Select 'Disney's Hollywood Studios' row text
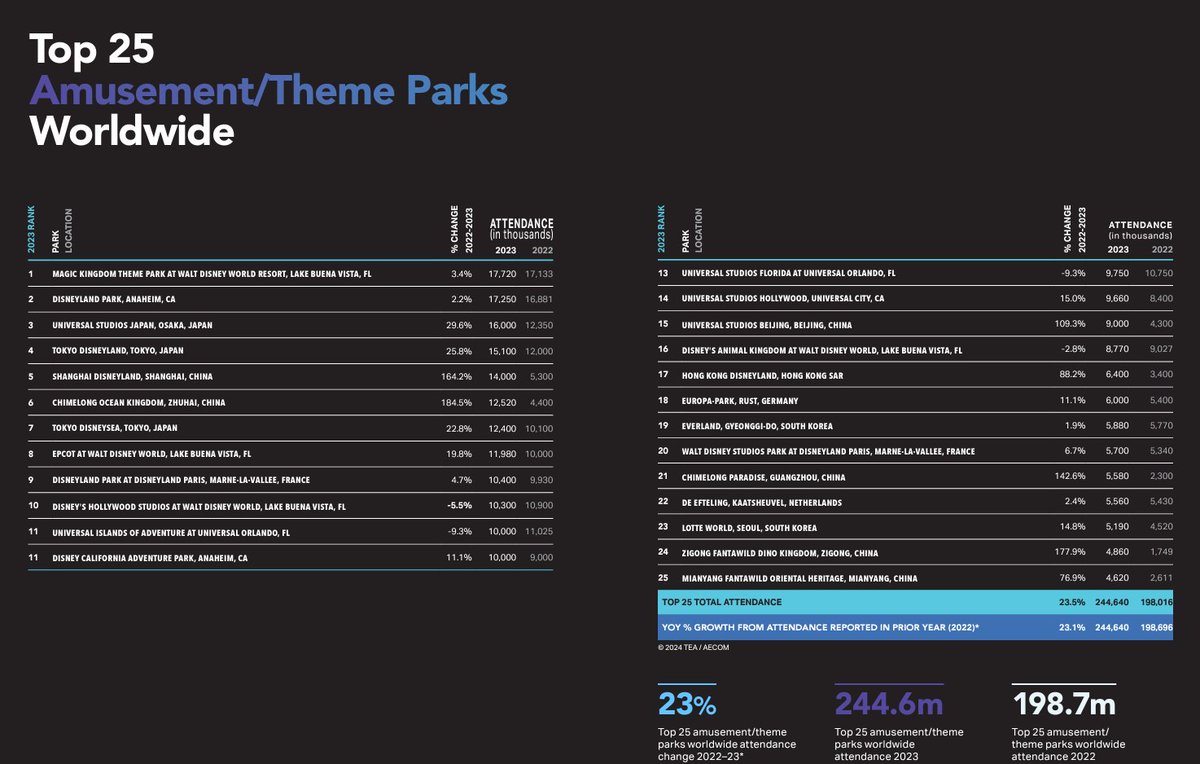 click(x=199, y=507)
